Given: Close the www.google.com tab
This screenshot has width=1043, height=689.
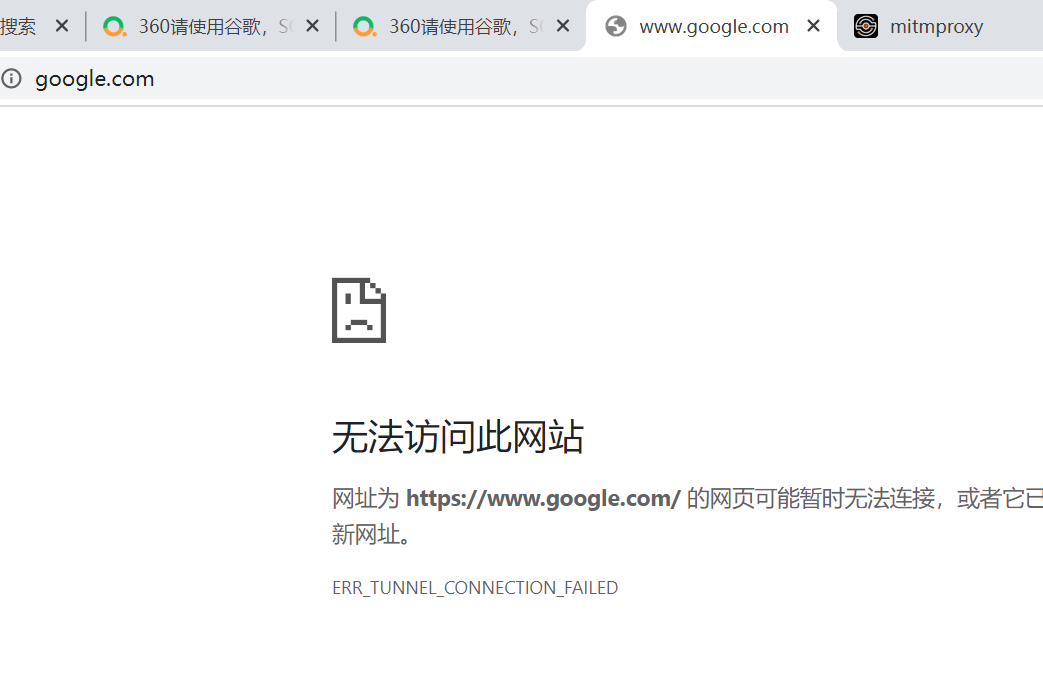Looking at the screenshot, I should 813,26.
